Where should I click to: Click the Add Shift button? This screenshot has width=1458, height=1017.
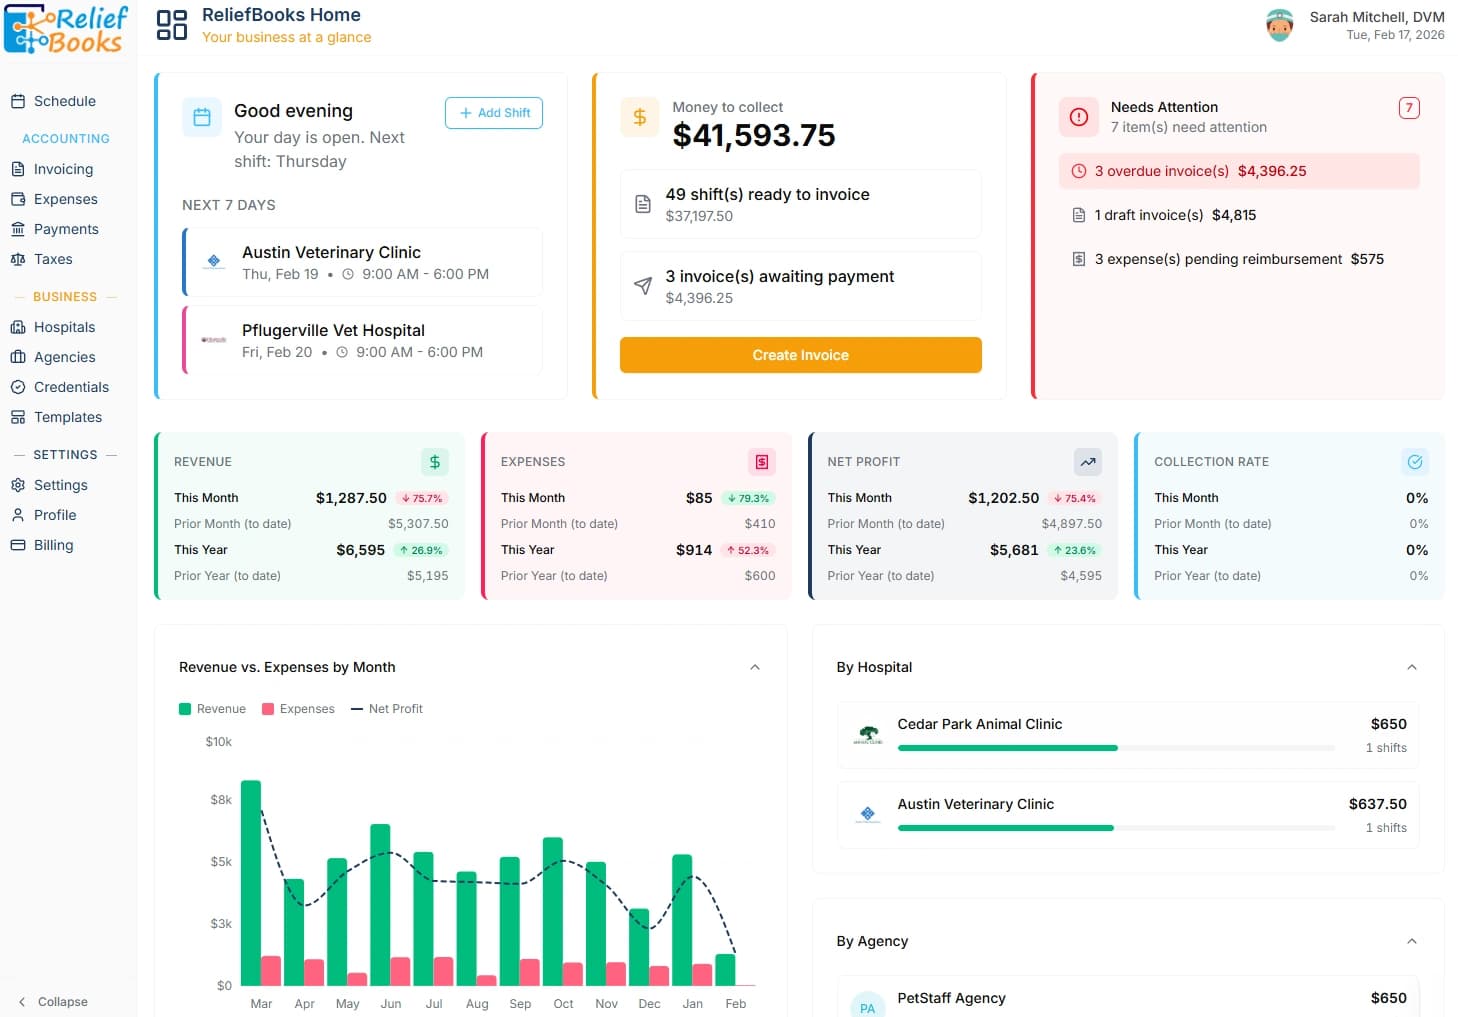click(x=493, y=113)
